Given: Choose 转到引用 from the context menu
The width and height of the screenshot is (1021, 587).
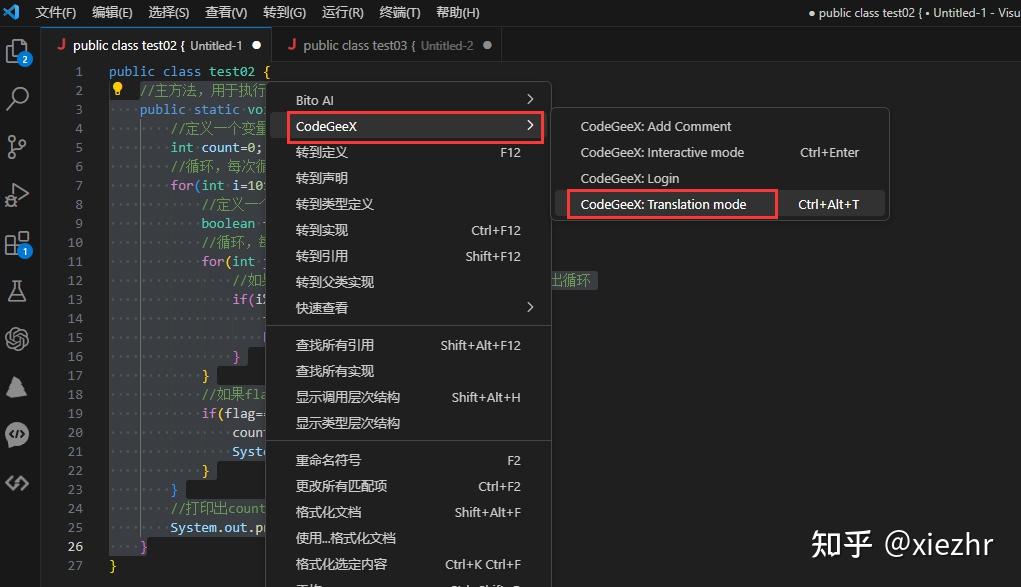Looking at the screenshot, I should [x=409, y=256].
